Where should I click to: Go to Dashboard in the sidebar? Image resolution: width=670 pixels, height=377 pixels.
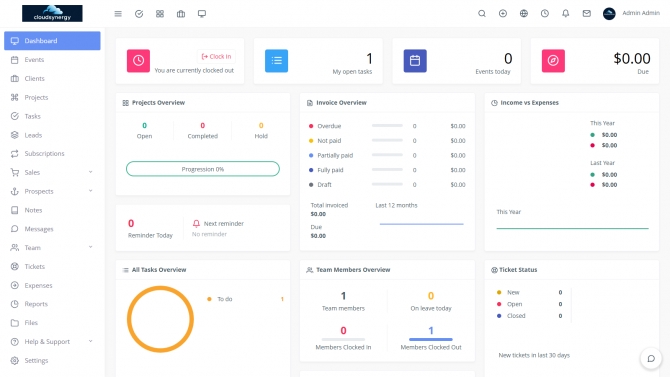tap(52, 41)
